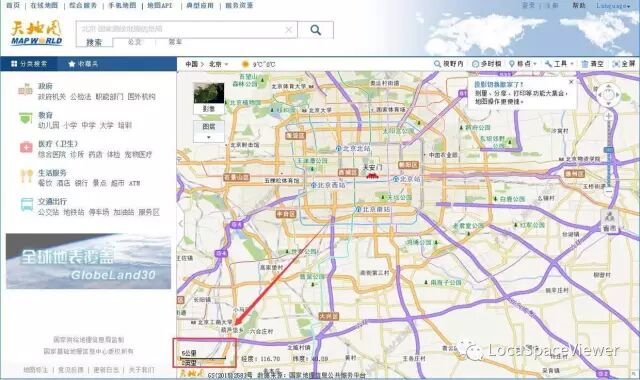The height and width of the screenshot is (380, 640).
Task: Click the red 医疗 medical kit icon
Action: (x=26, y=147)
